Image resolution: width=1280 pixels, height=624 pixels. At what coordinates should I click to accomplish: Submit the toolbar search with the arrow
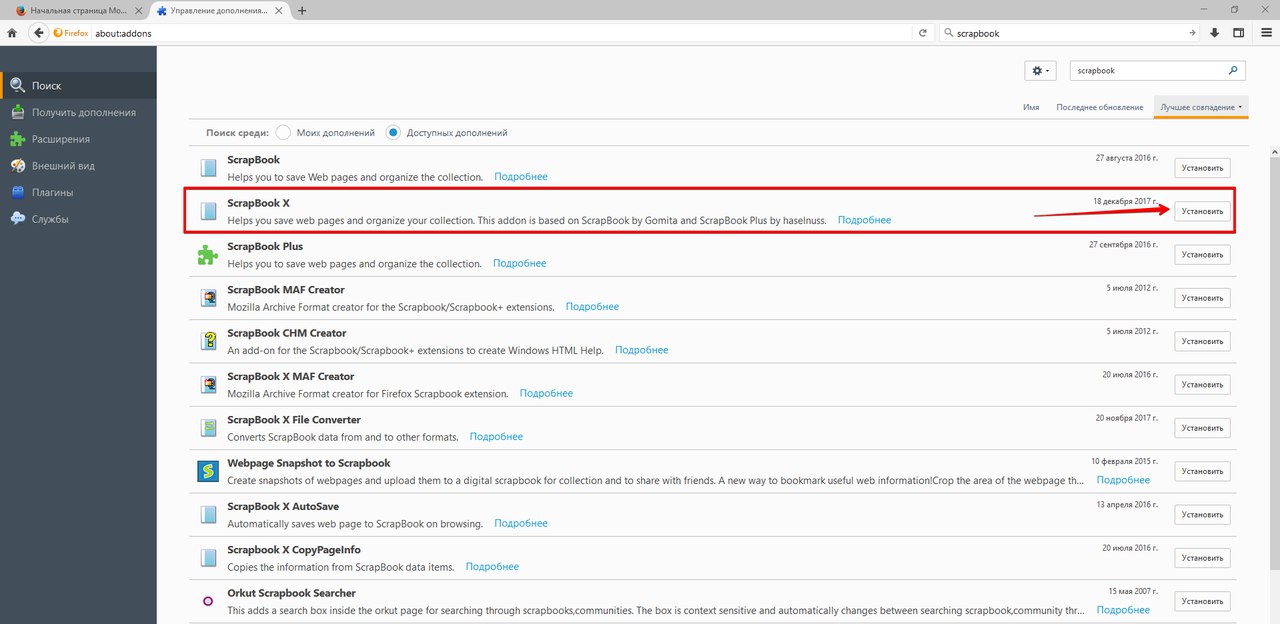click(x=1192, y=33)
